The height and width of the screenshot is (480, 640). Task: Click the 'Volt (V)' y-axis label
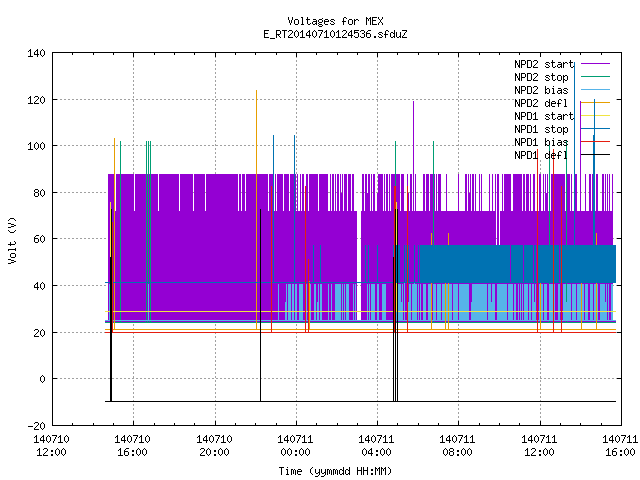12,240
